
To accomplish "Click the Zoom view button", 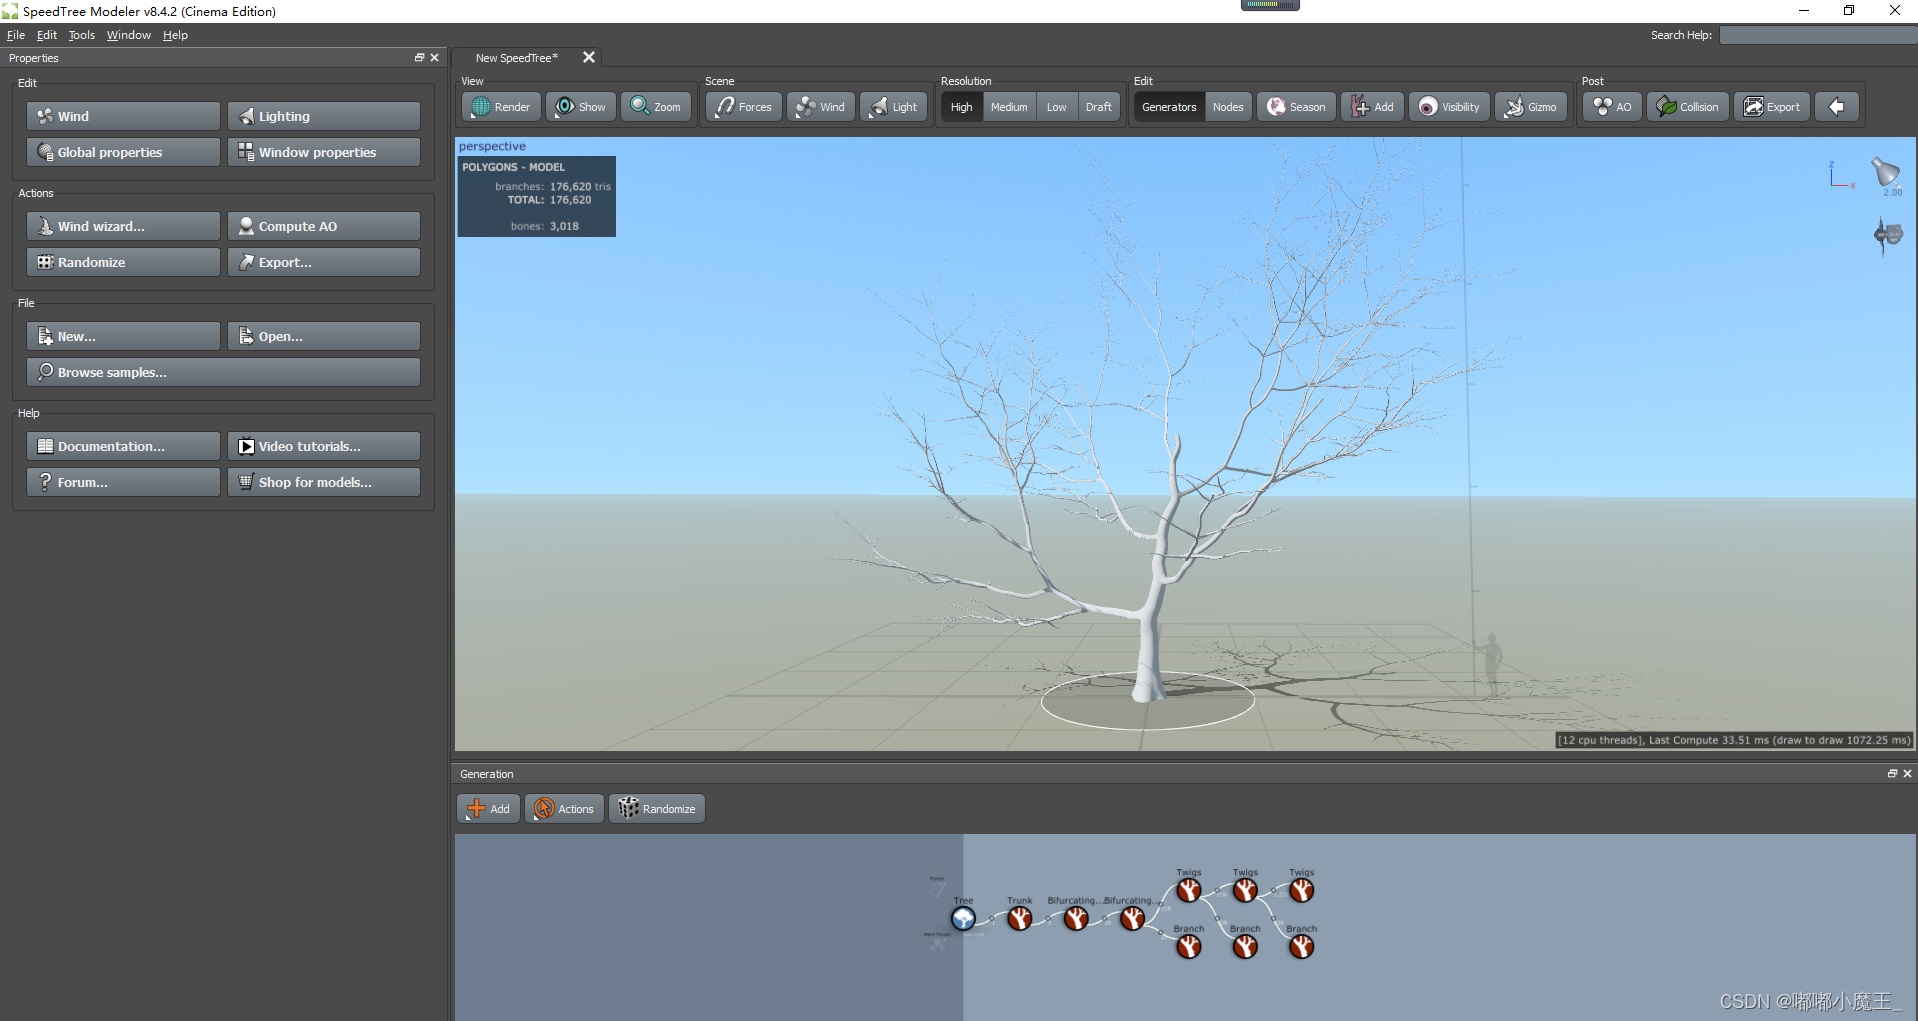I will click(x=656, y=107).
